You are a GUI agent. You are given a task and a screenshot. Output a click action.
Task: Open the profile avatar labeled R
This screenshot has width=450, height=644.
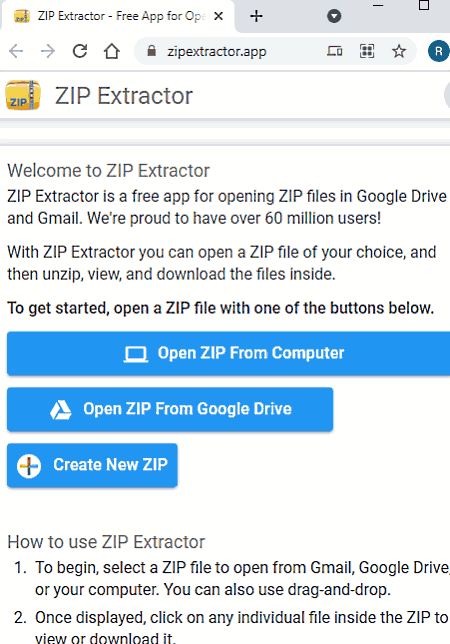coord(439,51)
